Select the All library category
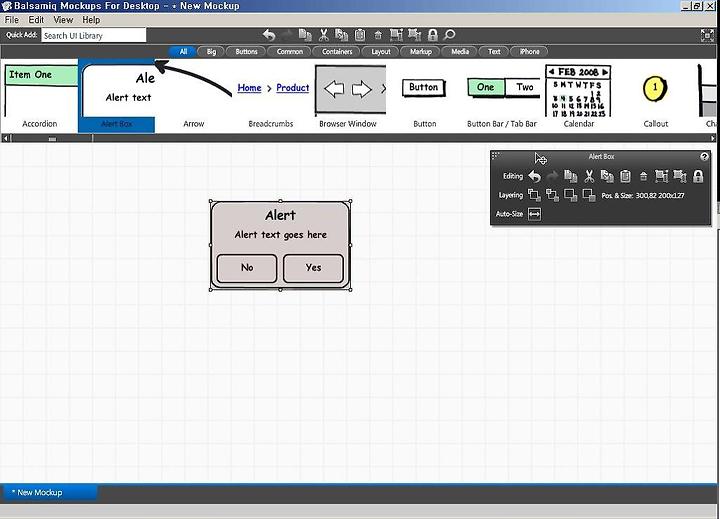 (x=183, y=51)
